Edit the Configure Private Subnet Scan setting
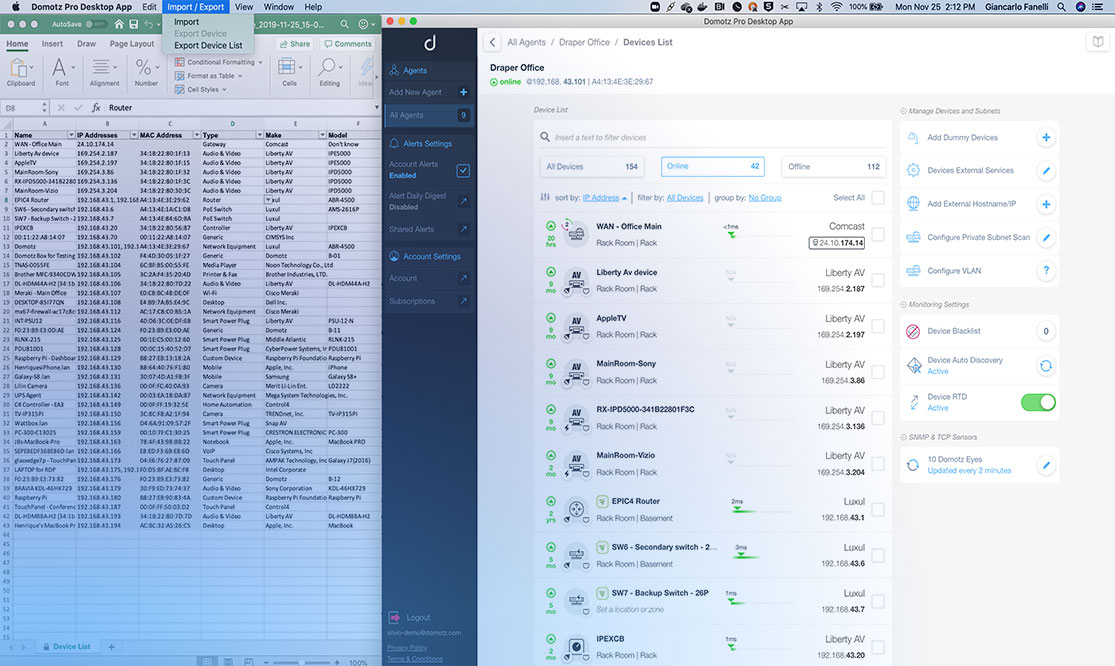 (1046, 236)
